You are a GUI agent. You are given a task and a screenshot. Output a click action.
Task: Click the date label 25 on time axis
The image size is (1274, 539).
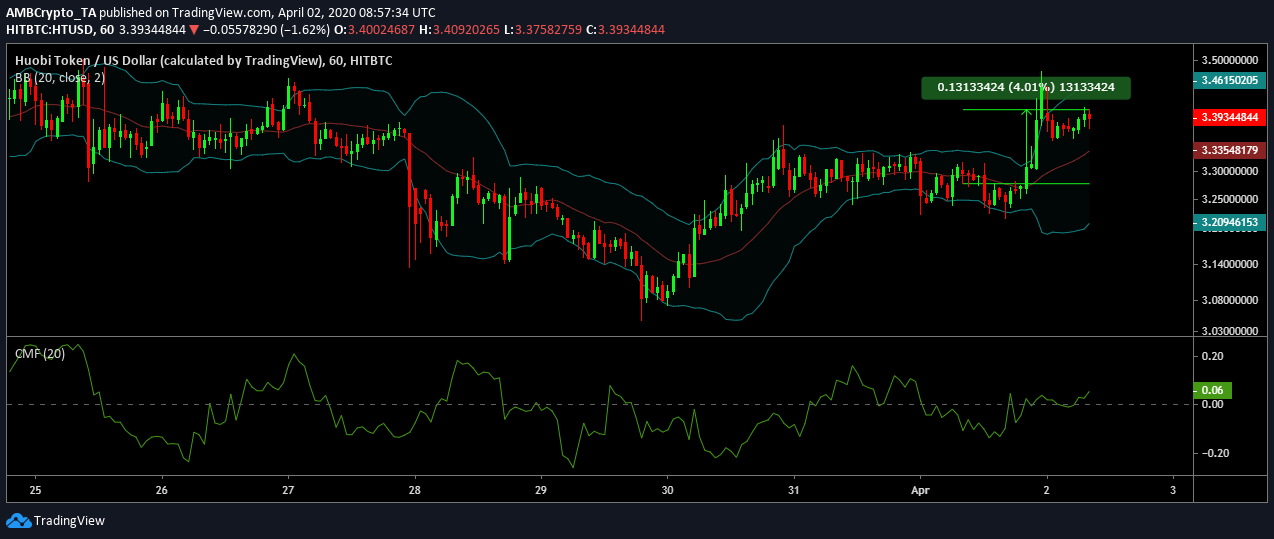pos(35,491)
